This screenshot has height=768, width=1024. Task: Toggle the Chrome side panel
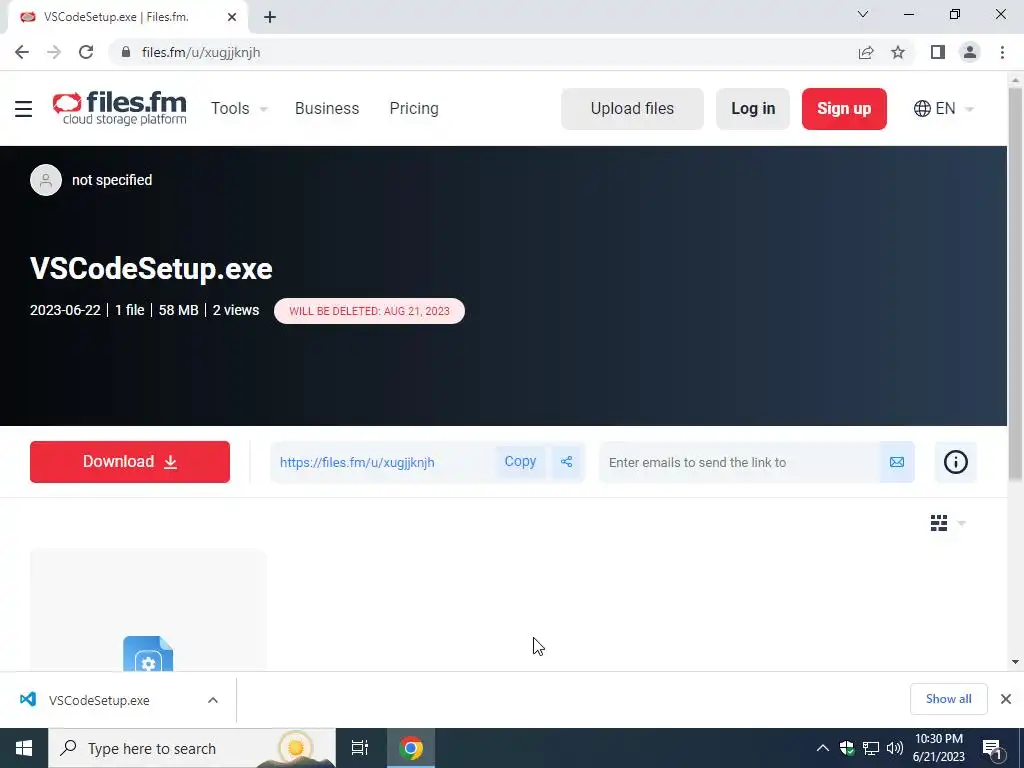938,52
